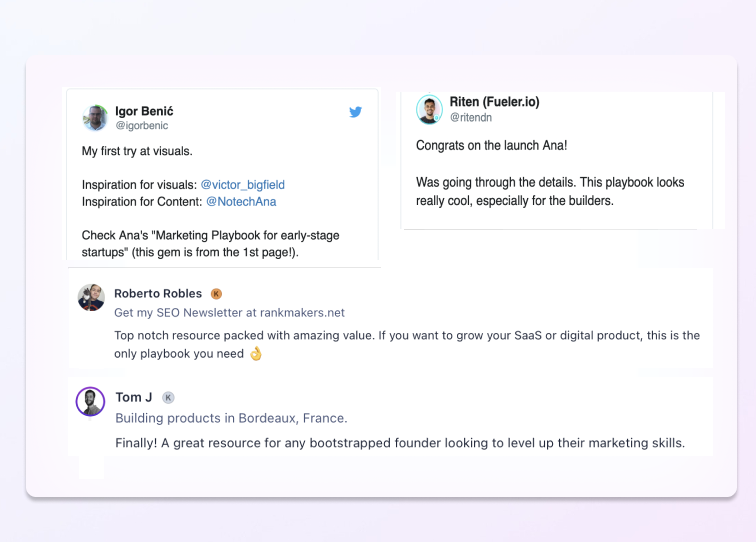Viewport: 756px width, 542px height.
Task: Click "Building products in Bordeaux, France." bio
Action: pyautogui.click(x=231, y=418)
